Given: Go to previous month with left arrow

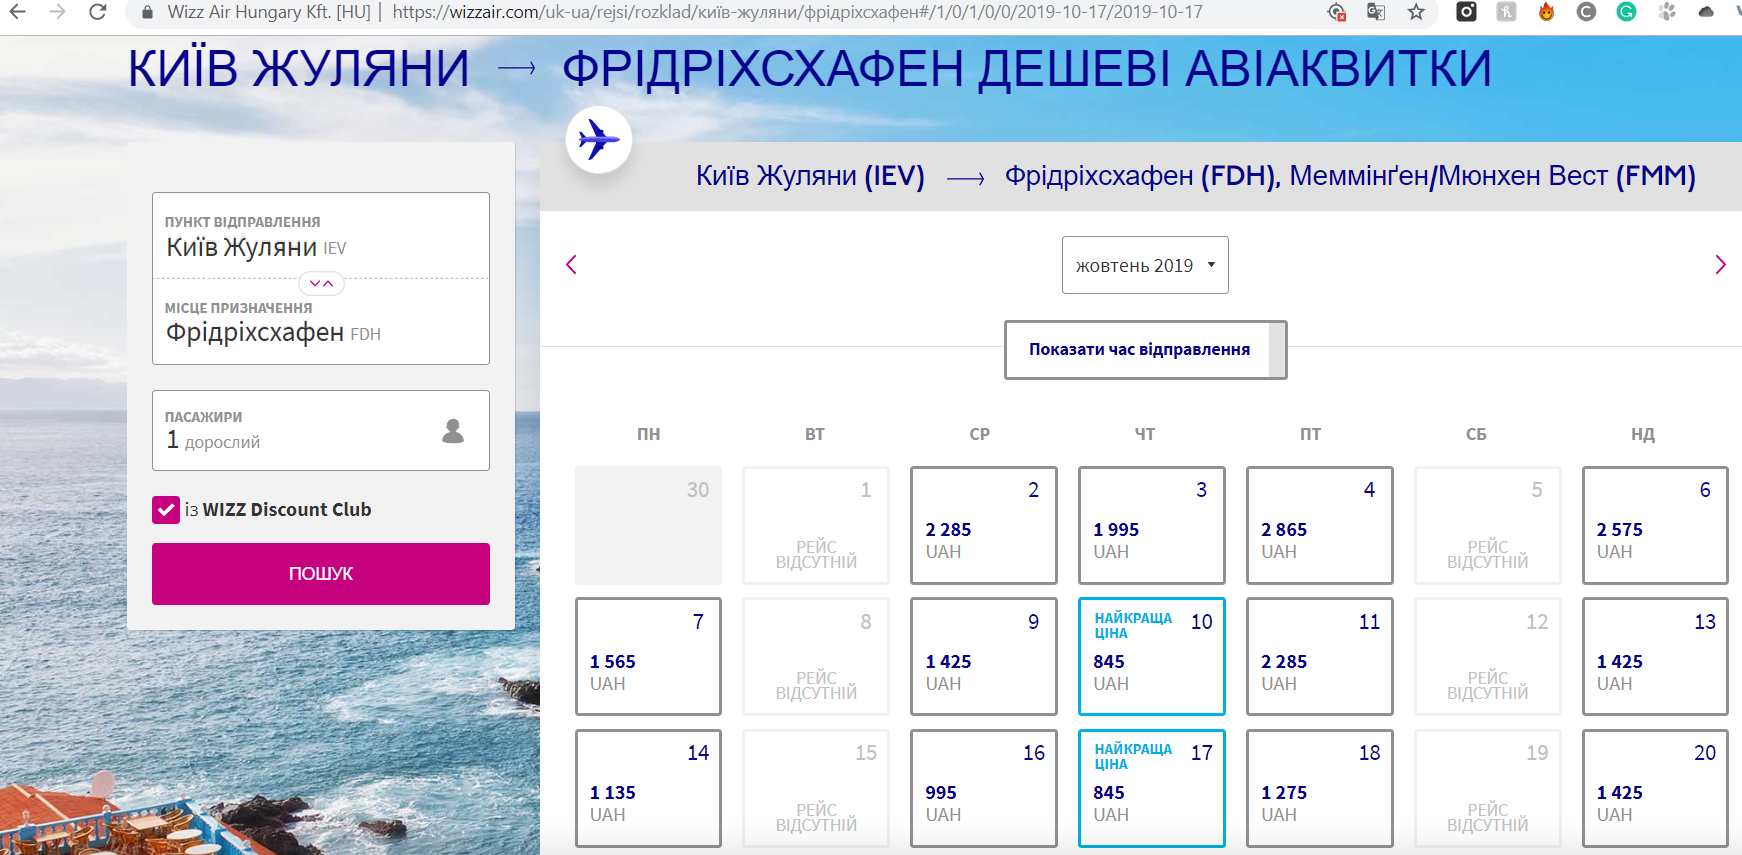Looking at the screenshot, I should point(572,265).
